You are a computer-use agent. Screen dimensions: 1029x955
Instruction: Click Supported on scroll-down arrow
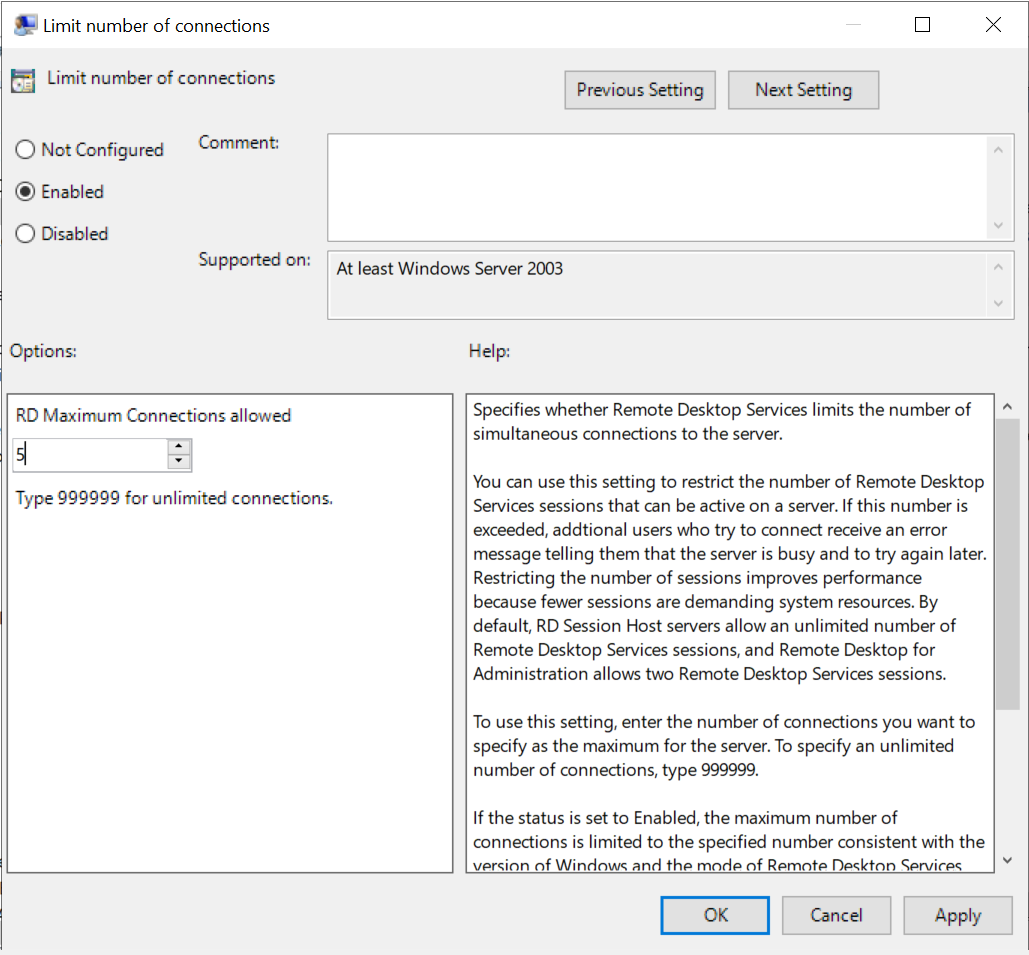coord(998,304)
